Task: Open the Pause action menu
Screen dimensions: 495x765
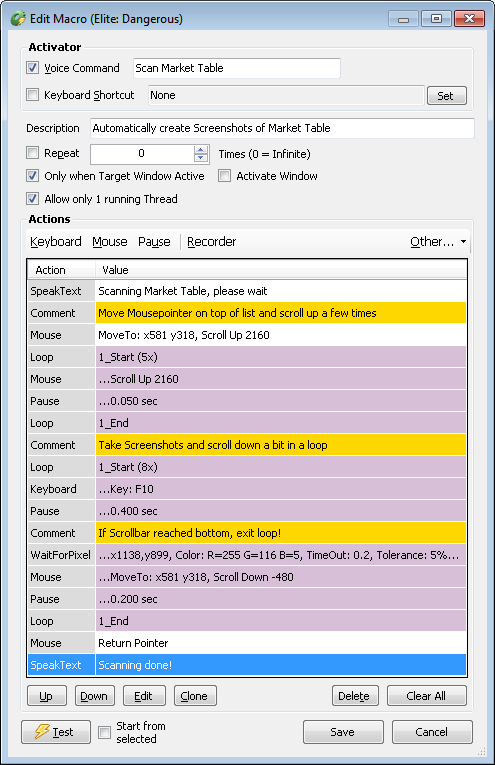Action: pos(154,242)
